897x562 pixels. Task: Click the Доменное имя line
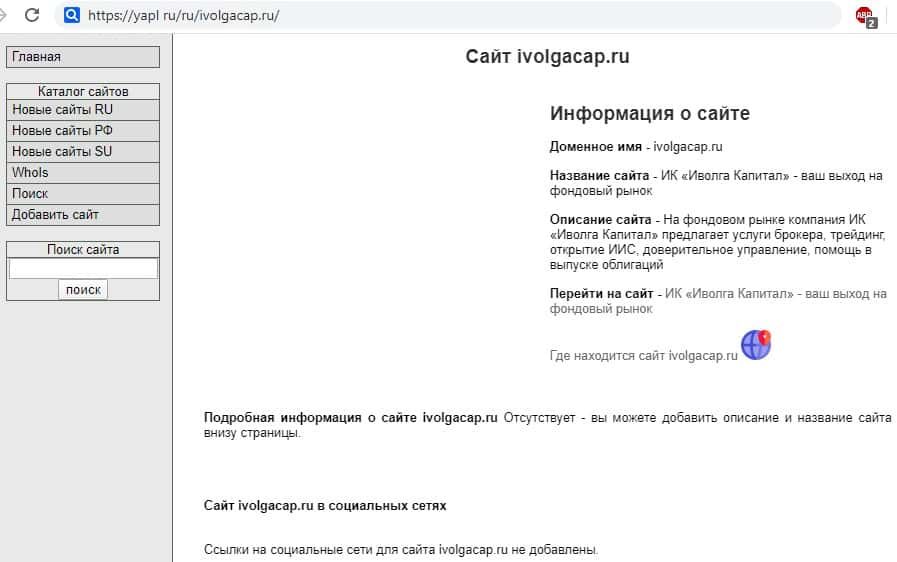coord(636,147)
